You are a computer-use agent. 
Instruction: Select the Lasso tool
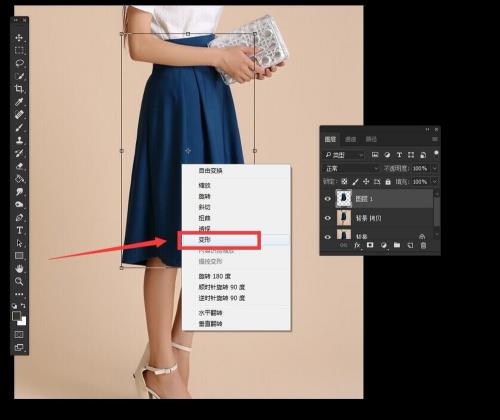click(x=19, y=63)
